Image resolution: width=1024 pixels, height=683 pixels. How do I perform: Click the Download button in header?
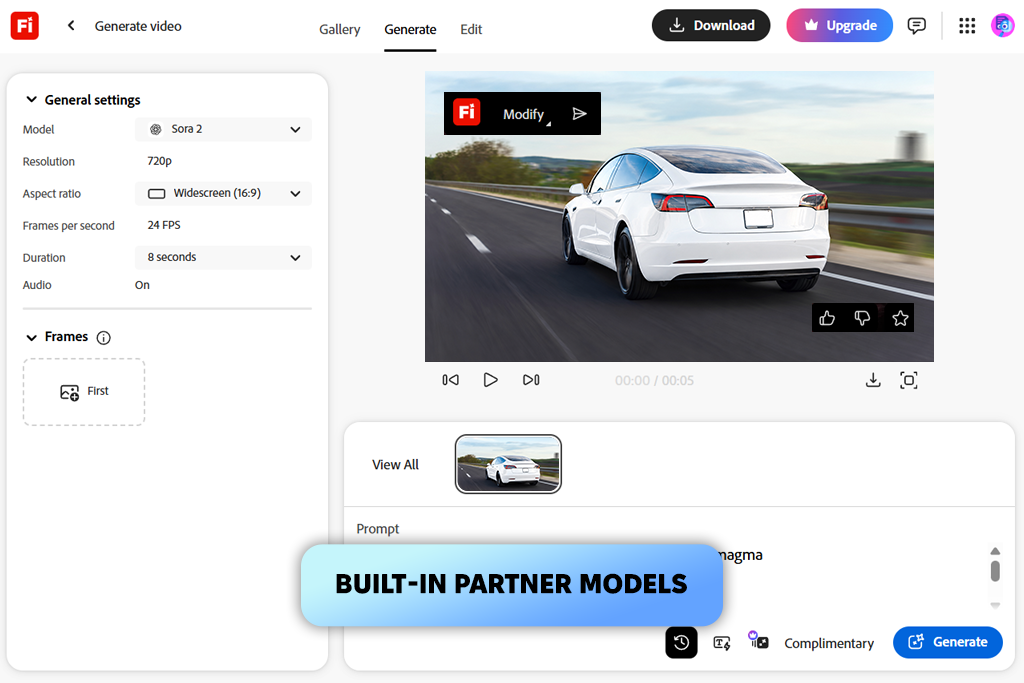click(x=711, y=25)
